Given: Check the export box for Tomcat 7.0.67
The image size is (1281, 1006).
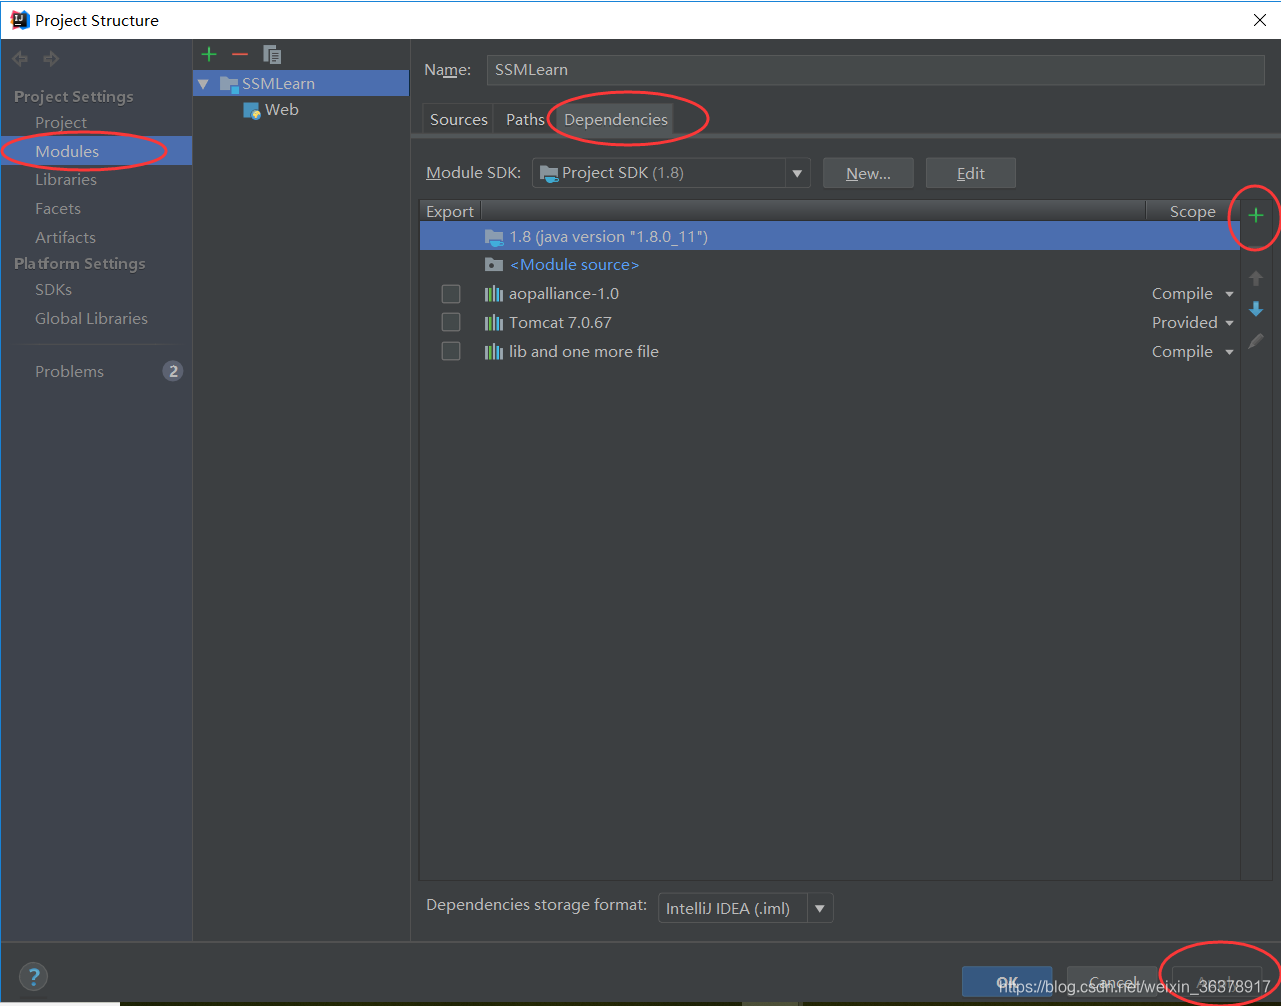Looking at the screenshot, I should point(451,322).
